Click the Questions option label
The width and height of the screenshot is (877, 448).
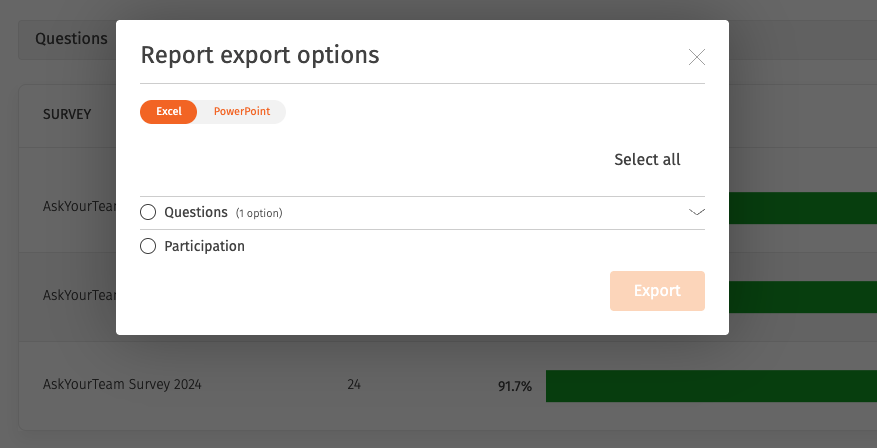[196, 213]
